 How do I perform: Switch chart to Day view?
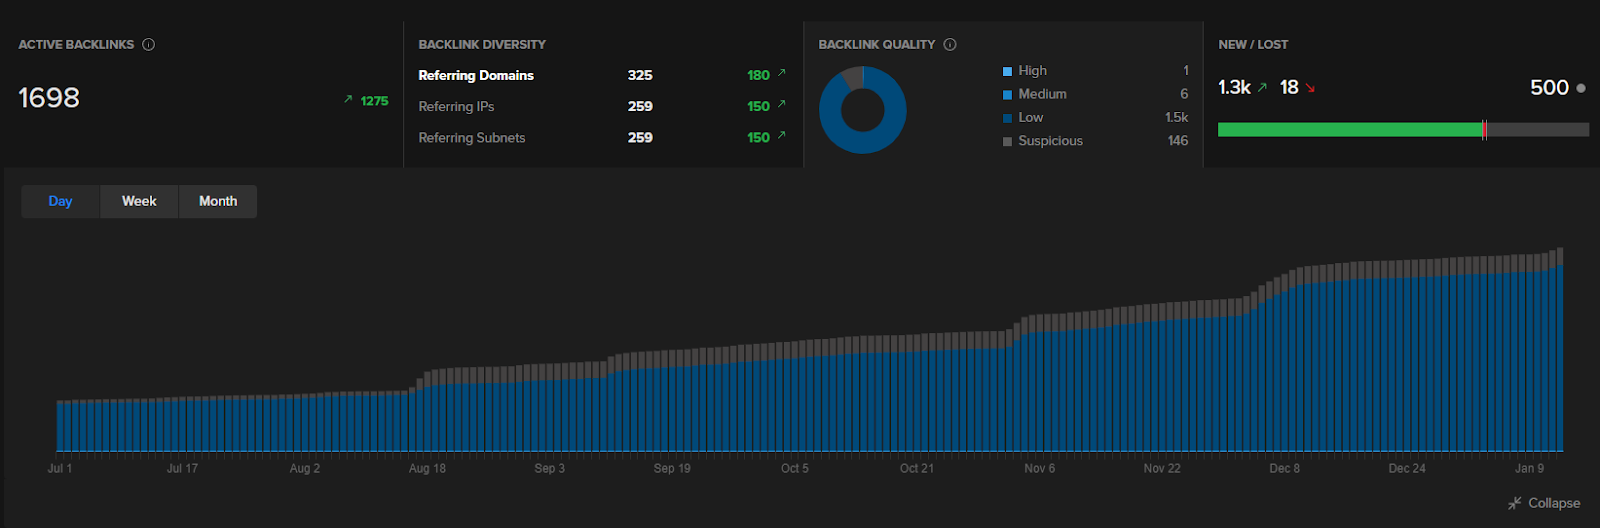click(x=60, y=201)
